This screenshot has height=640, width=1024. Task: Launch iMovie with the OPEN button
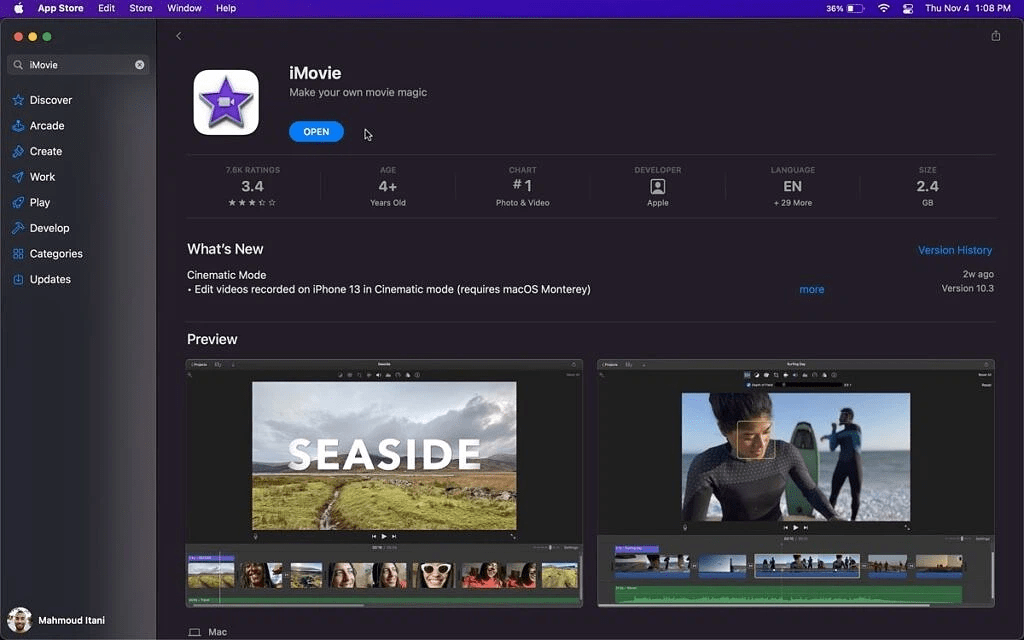point(316,131)
